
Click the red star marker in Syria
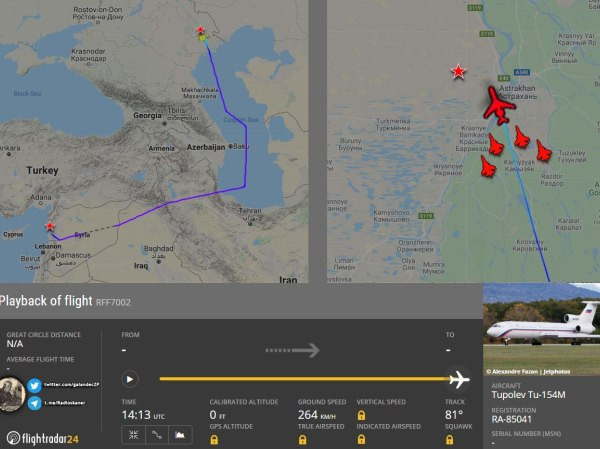50,226
